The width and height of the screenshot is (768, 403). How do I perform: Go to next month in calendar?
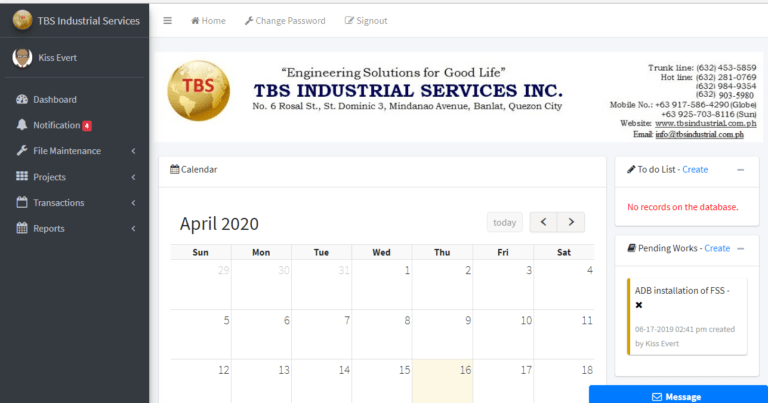(x=571, y=222)
